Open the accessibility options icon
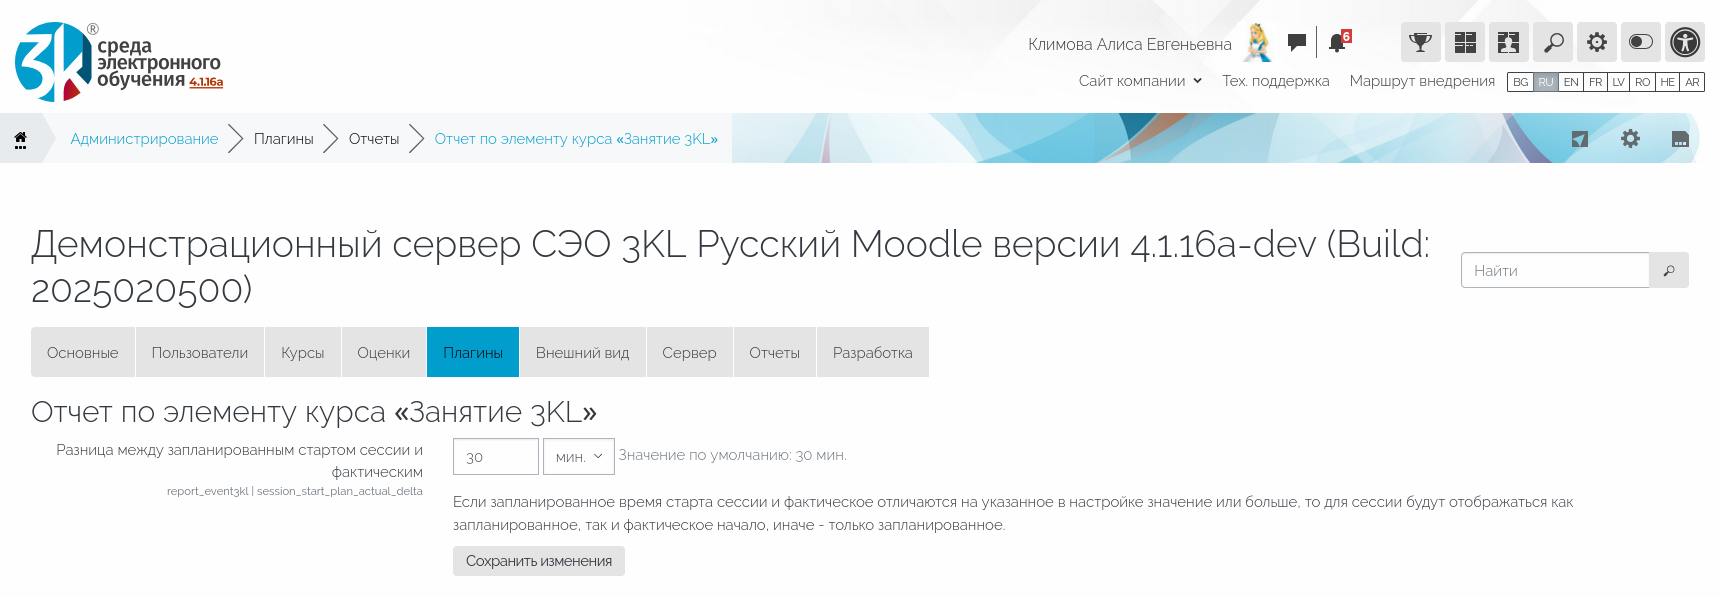 (1685, 42)
